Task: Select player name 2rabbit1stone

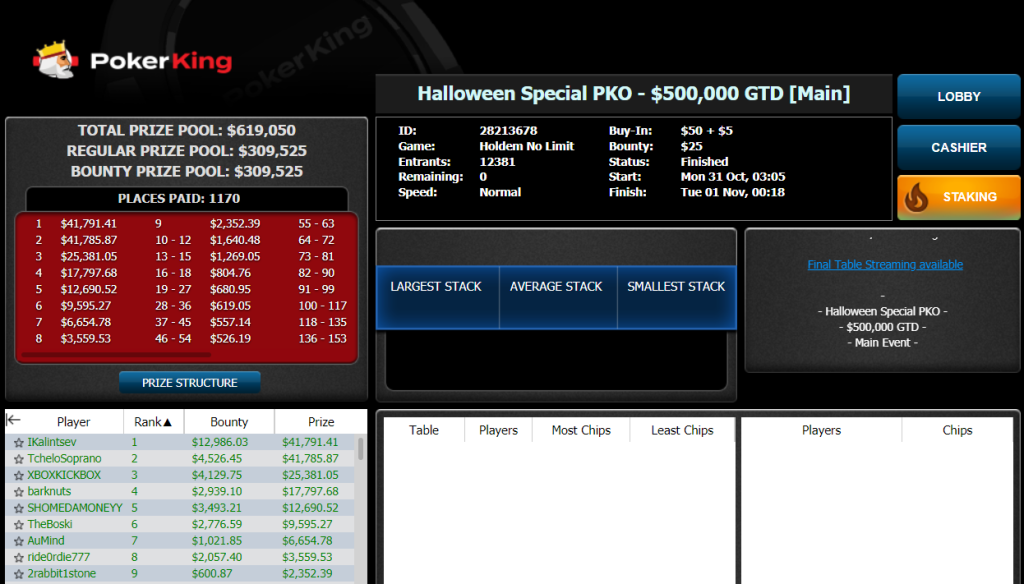Action: tap(61, 573)
